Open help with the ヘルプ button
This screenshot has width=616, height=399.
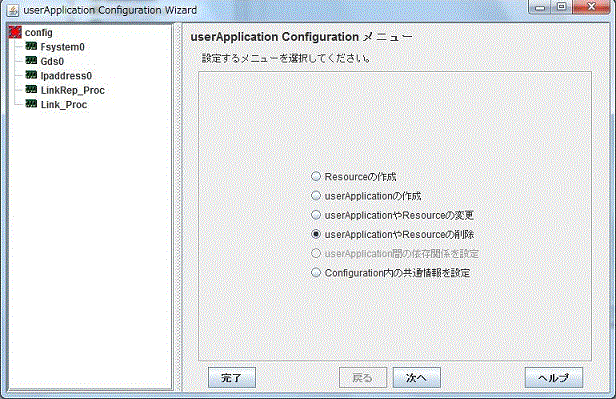[x=554, y=377]
